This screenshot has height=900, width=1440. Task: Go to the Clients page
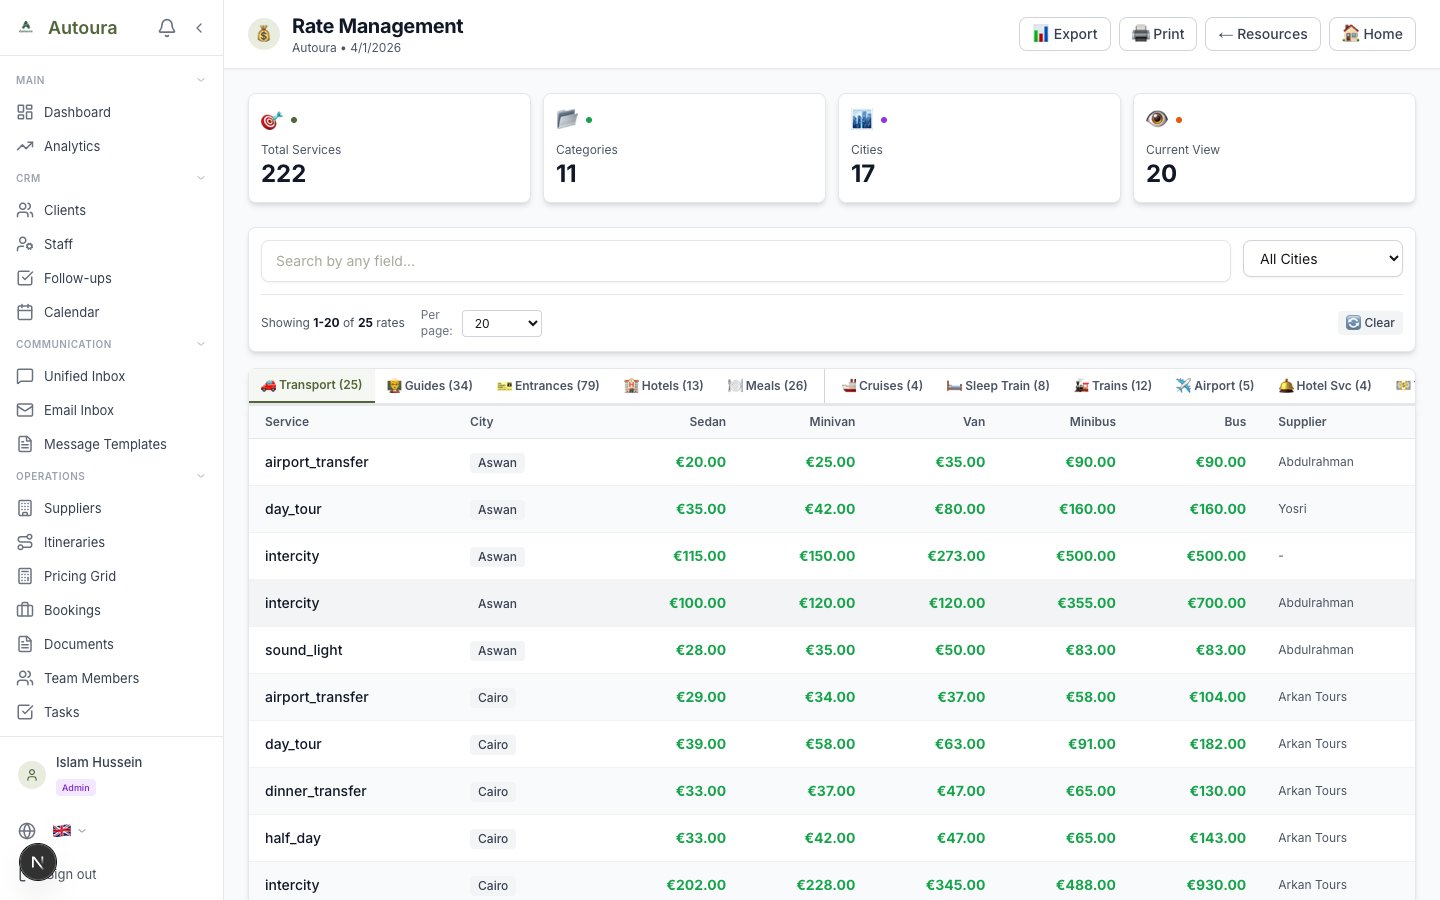click(x=111, y=210)
